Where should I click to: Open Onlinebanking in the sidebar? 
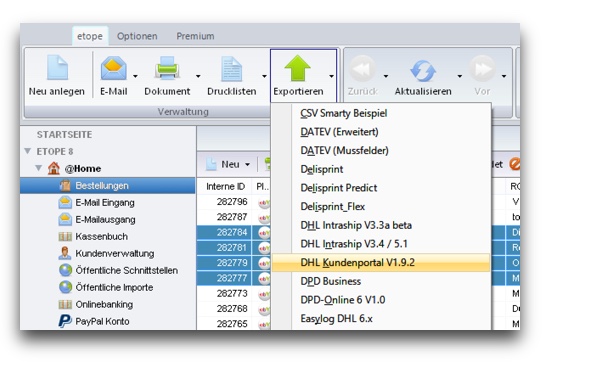[104, 305]
